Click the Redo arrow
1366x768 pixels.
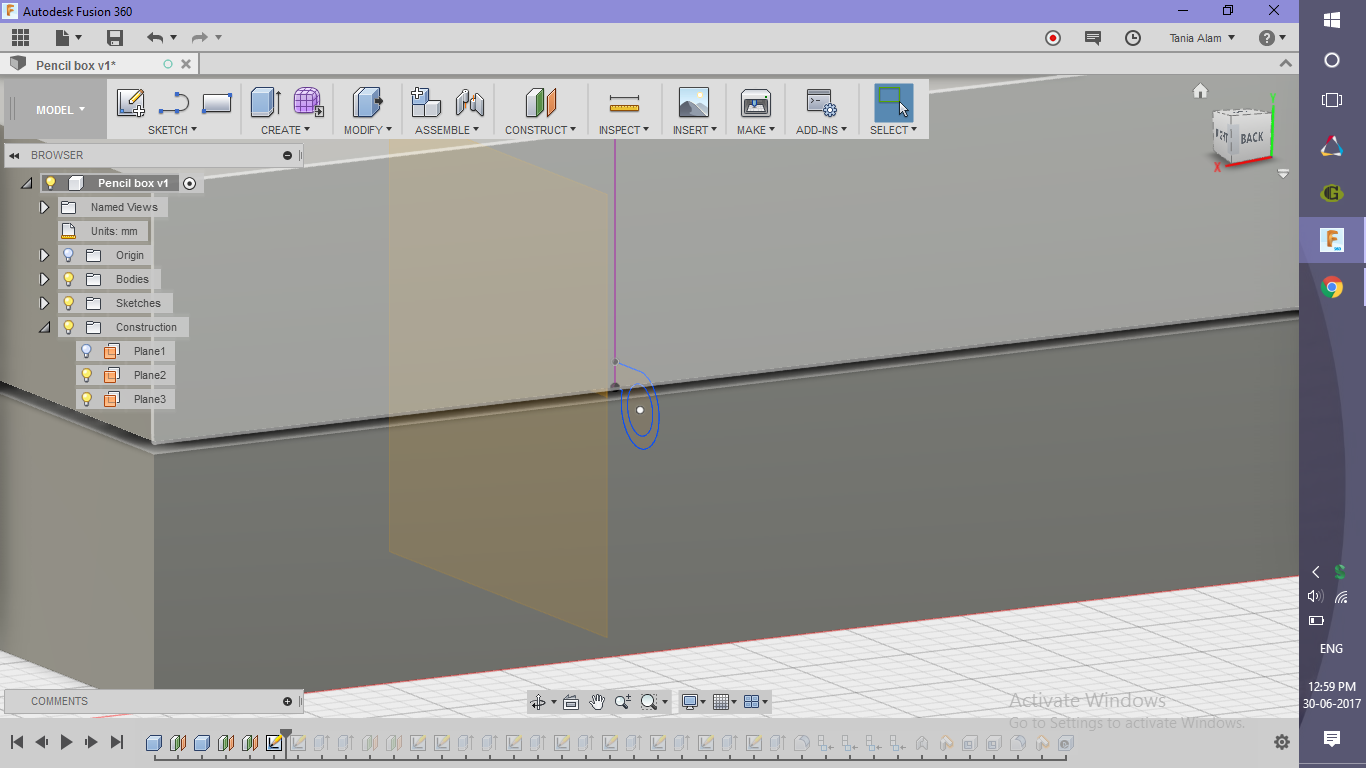click(199, 38)
